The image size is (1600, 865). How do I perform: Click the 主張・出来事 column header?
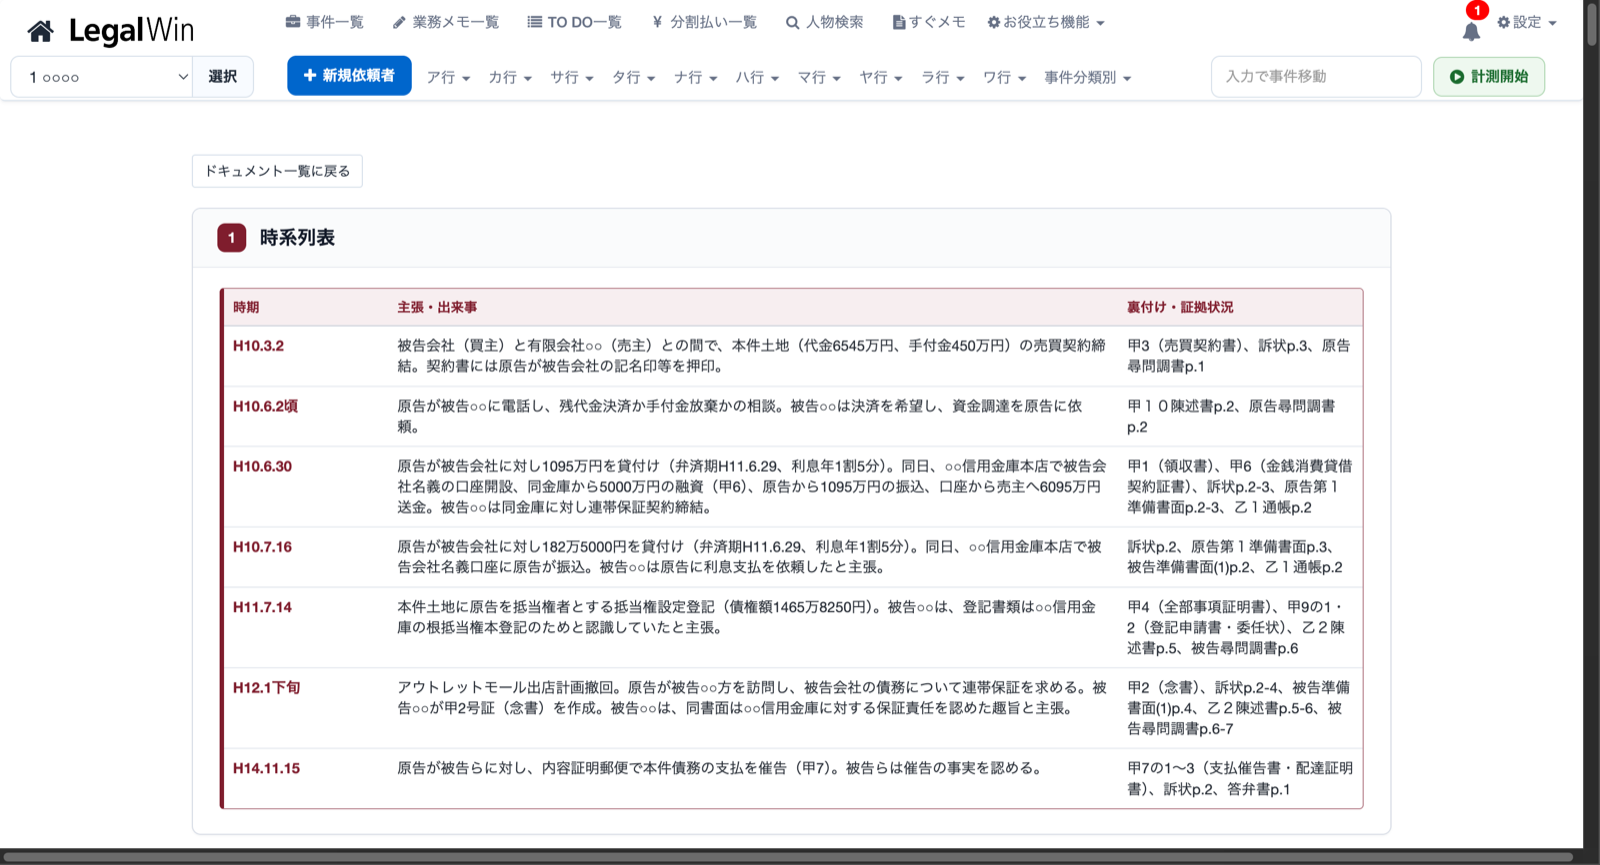(437, 307)
